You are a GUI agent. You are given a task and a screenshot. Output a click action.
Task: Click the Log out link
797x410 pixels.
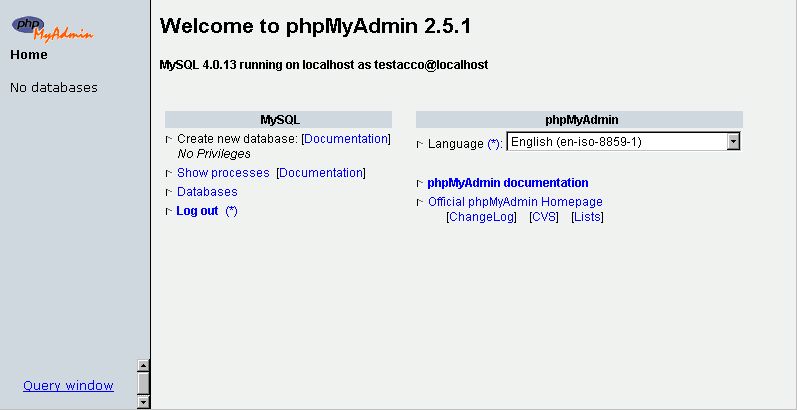[197, 211]
